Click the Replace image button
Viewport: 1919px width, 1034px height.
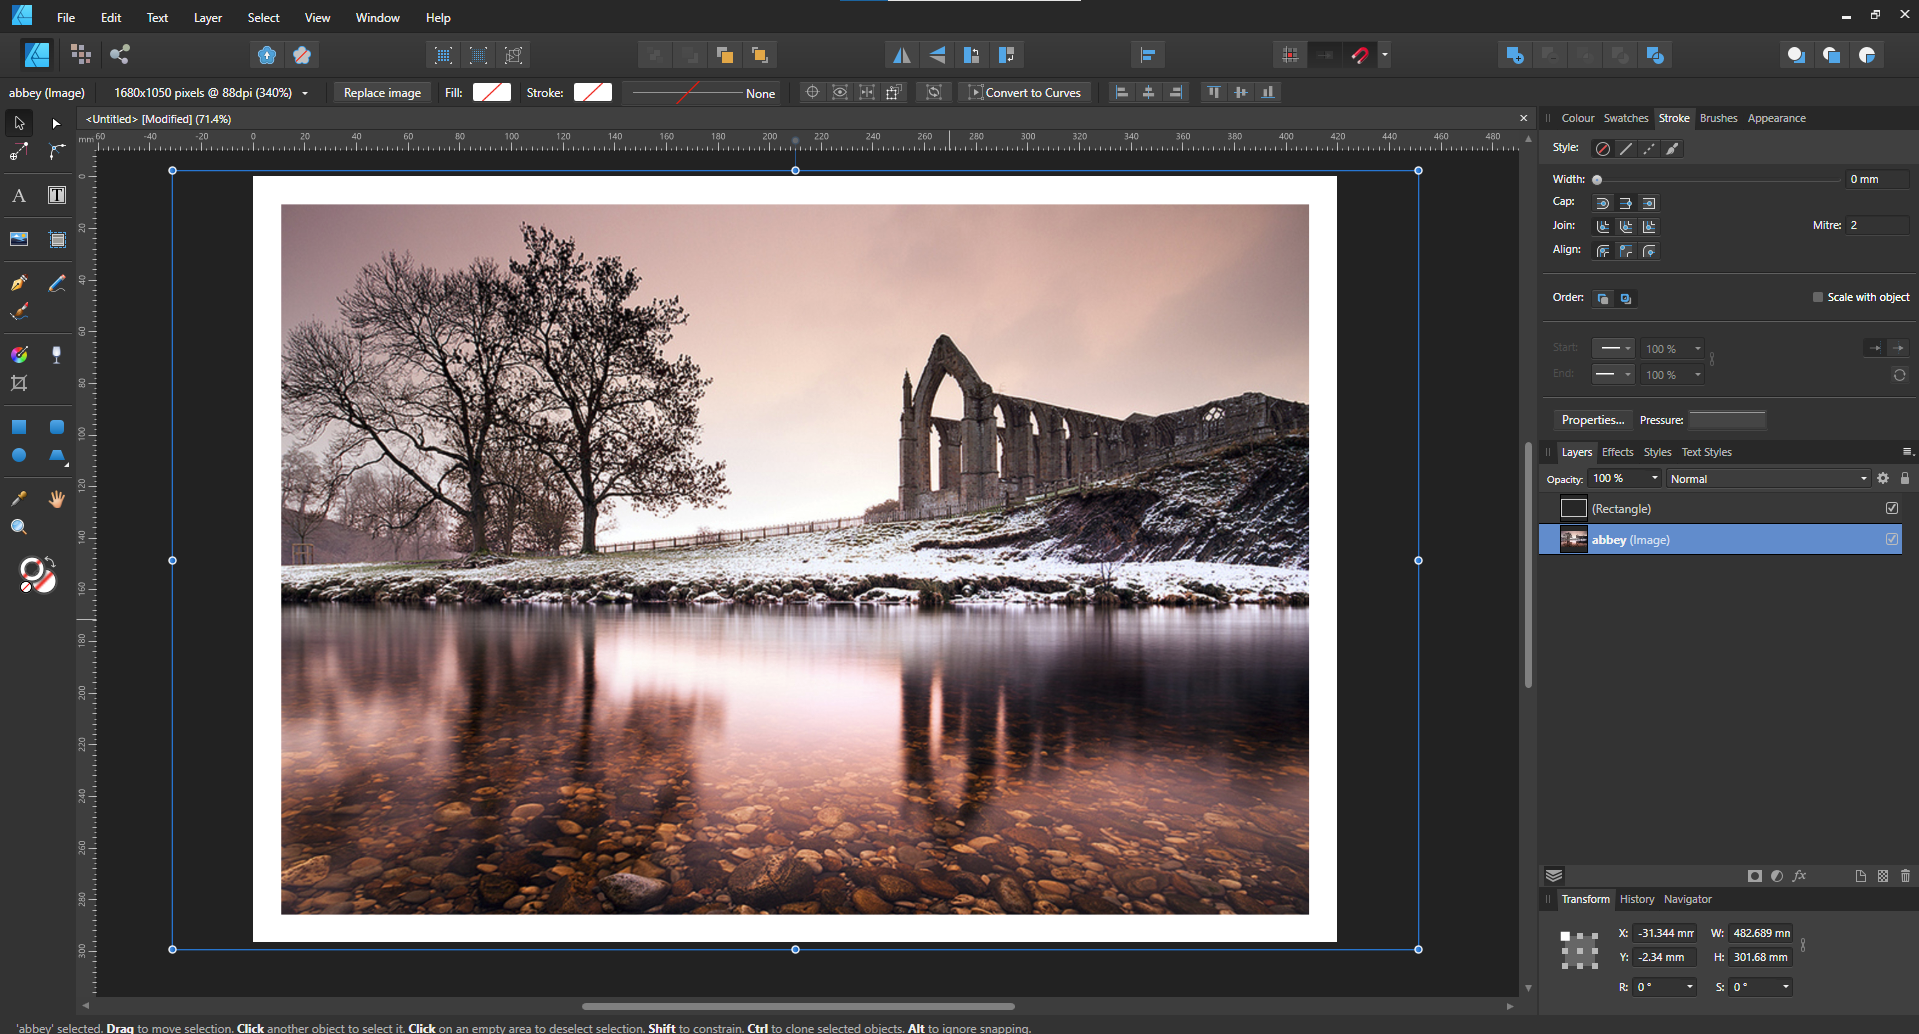pyautogui.click(x=382, y=93)
